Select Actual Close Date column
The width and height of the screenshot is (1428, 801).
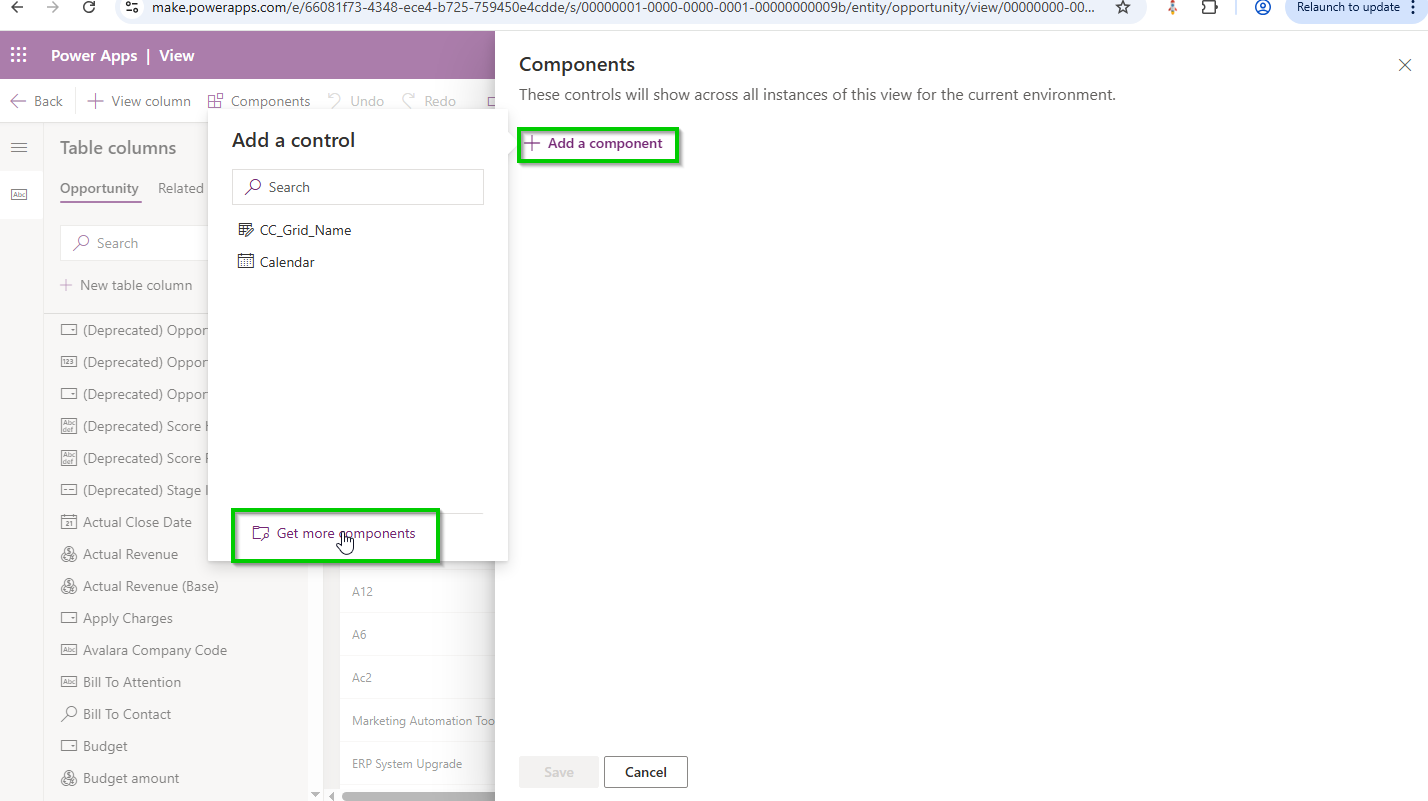tap(137, 522)
